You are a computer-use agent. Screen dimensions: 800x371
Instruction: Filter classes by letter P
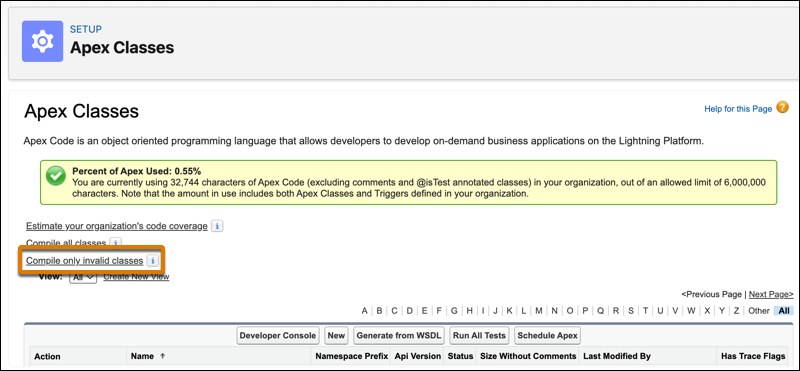click(585, 311)
